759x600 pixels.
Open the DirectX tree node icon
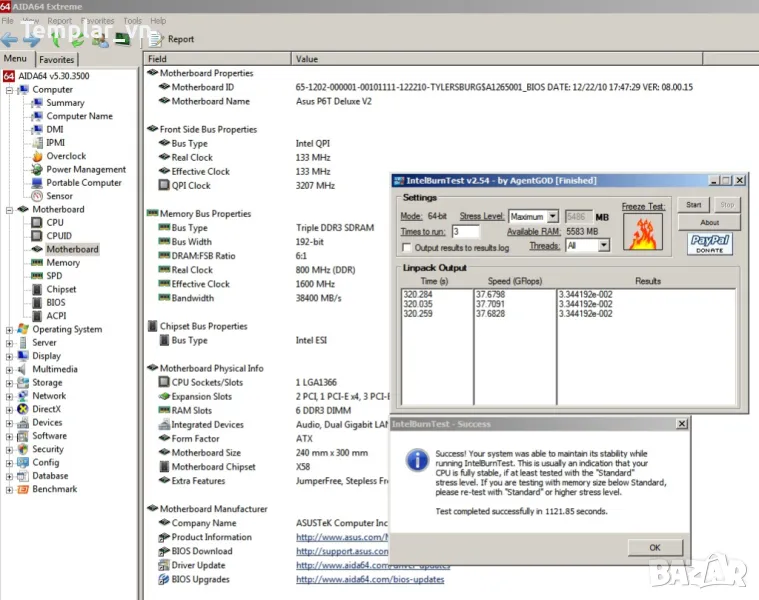[23, 409]
